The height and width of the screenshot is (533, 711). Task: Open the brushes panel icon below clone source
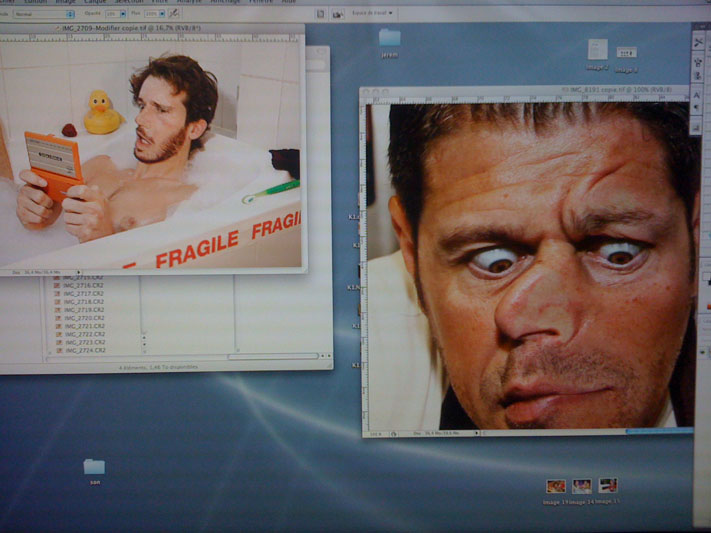698,76
